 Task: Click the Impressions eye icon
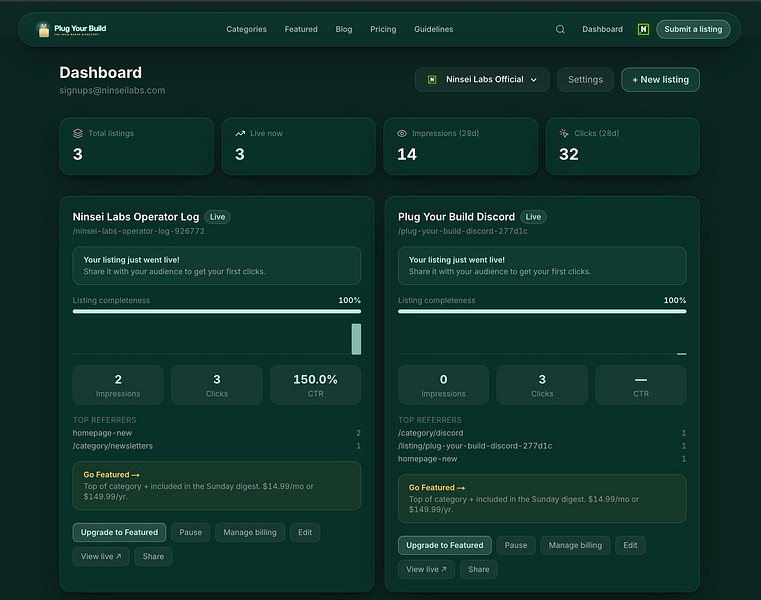point(402,133)
